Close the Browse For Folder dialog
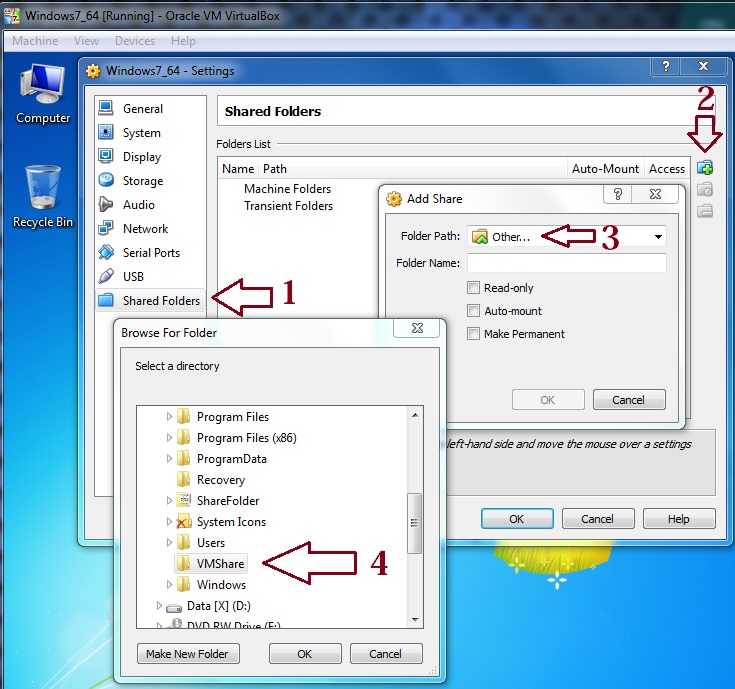Viewport: 735px width, 689px height. [417, 328]
